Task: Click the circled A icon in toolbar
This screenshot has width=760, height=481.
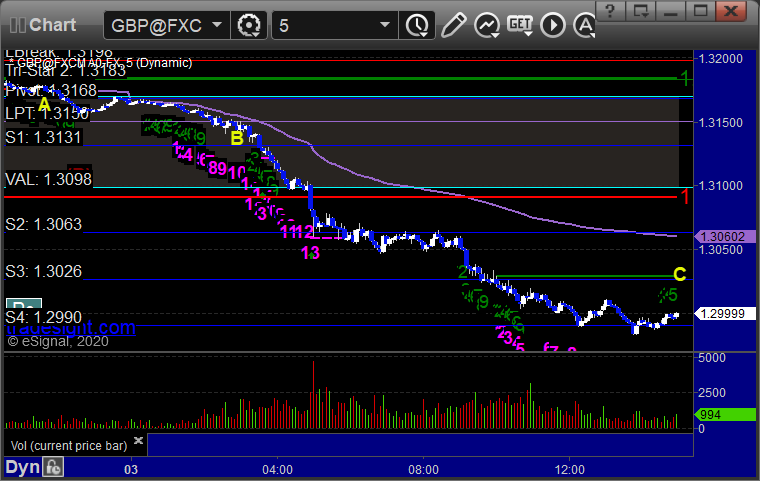Action: tap(553, 23)
